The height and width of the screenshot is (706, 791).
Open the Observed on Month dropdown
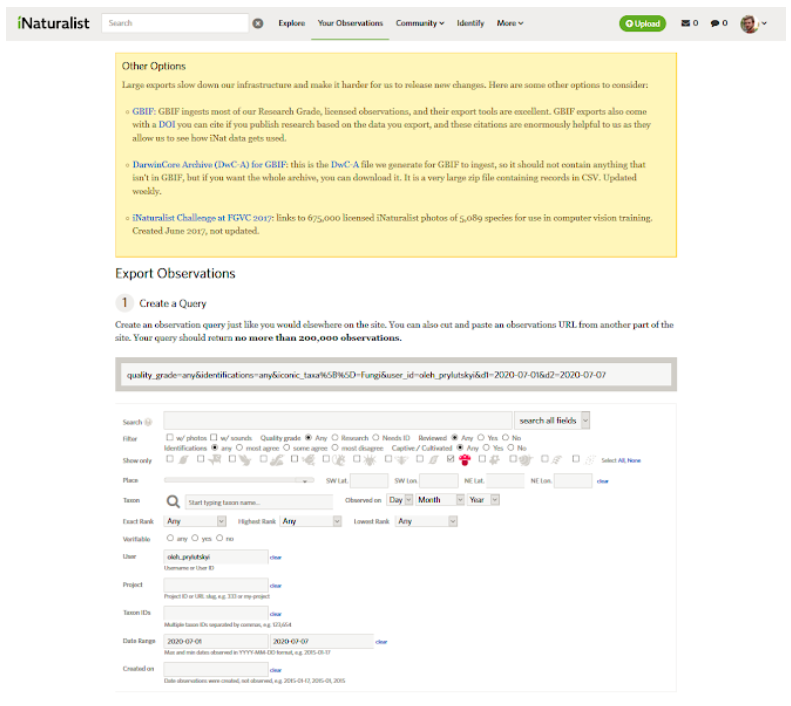click(x=439, y=500)
